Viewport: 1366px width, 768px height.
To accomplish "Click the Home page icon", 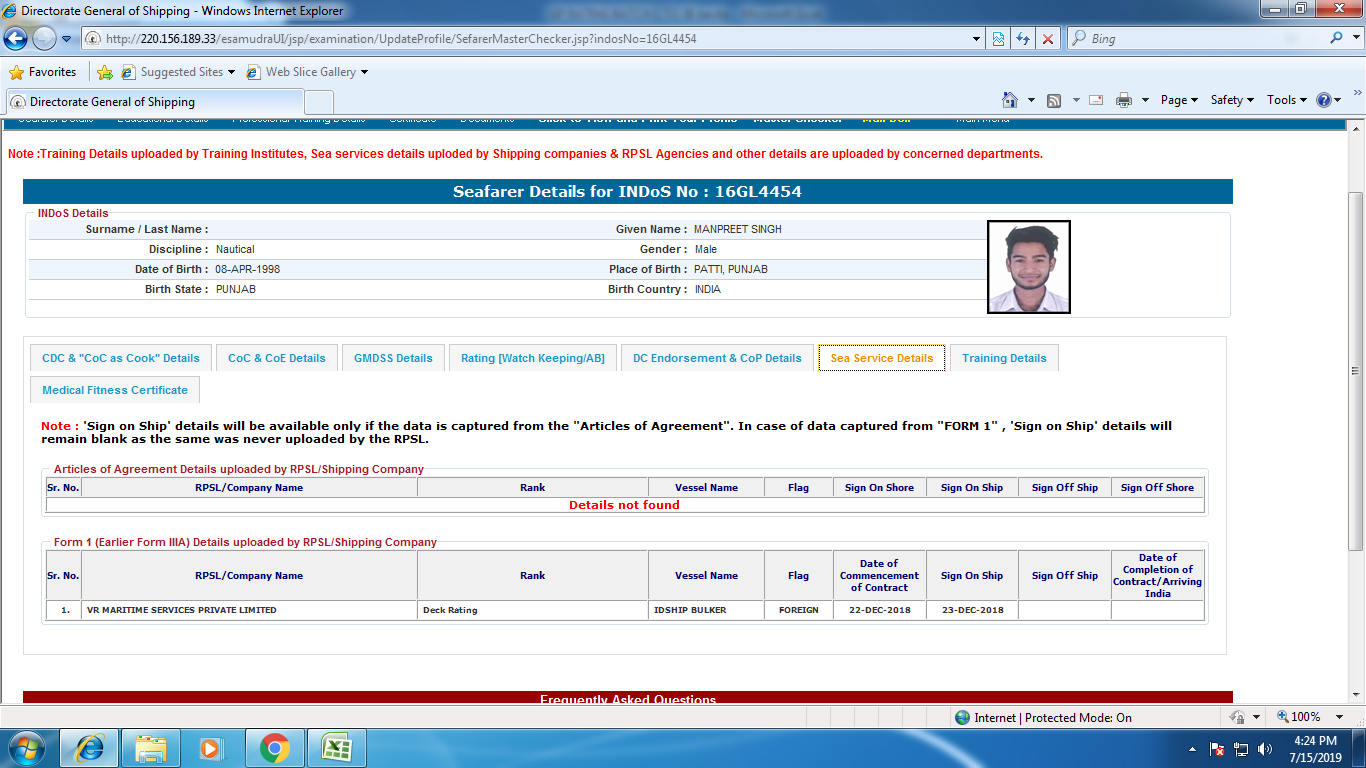I will (x=1010, y=100).
